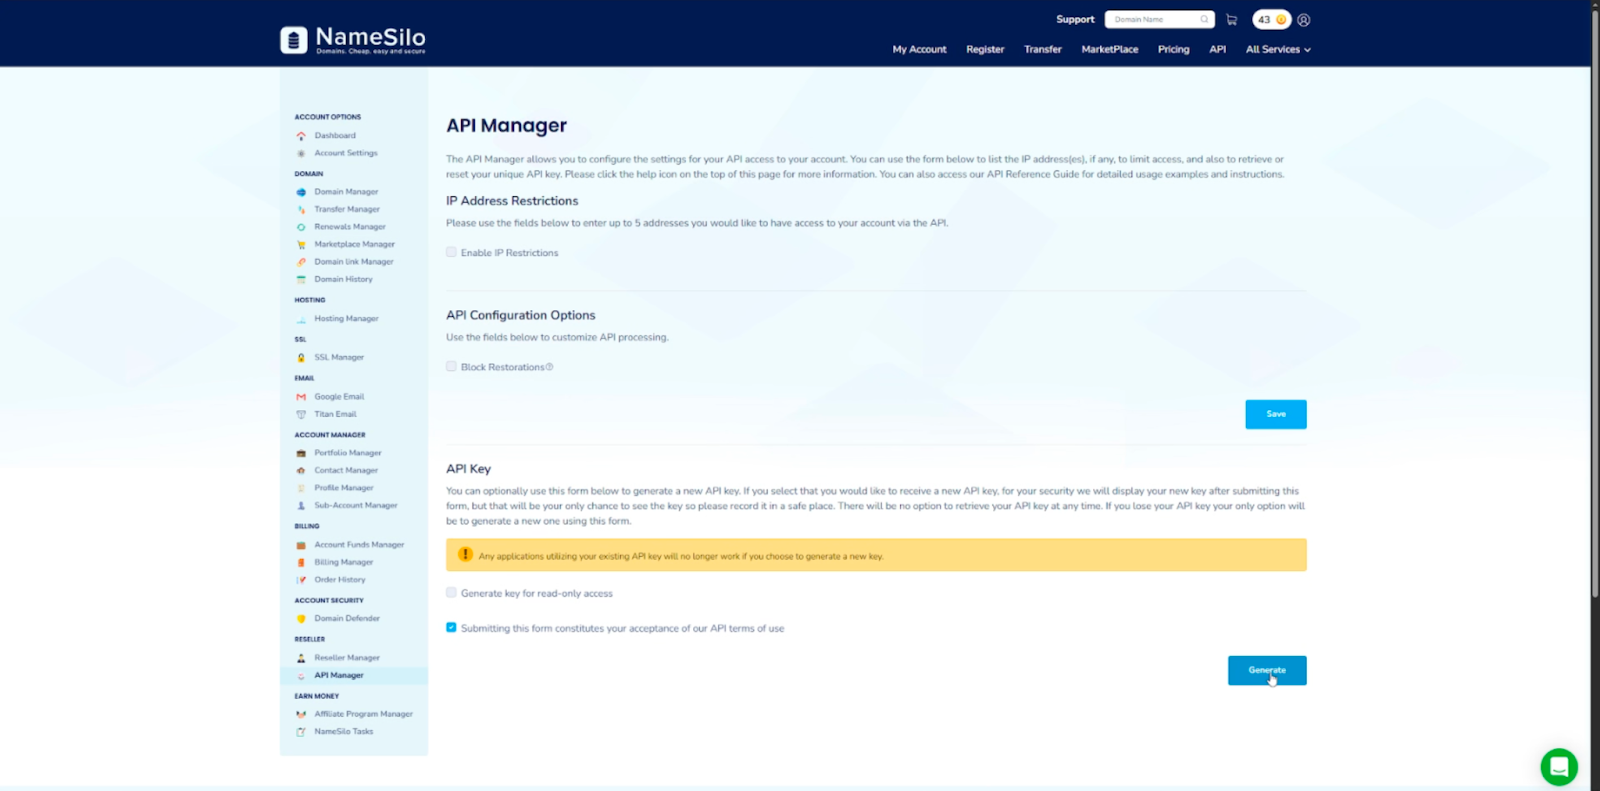Click the Transfer Manager icon
Image resolution: width=1600 pixels, height=791 pixels.
click(x=301, y=209)
